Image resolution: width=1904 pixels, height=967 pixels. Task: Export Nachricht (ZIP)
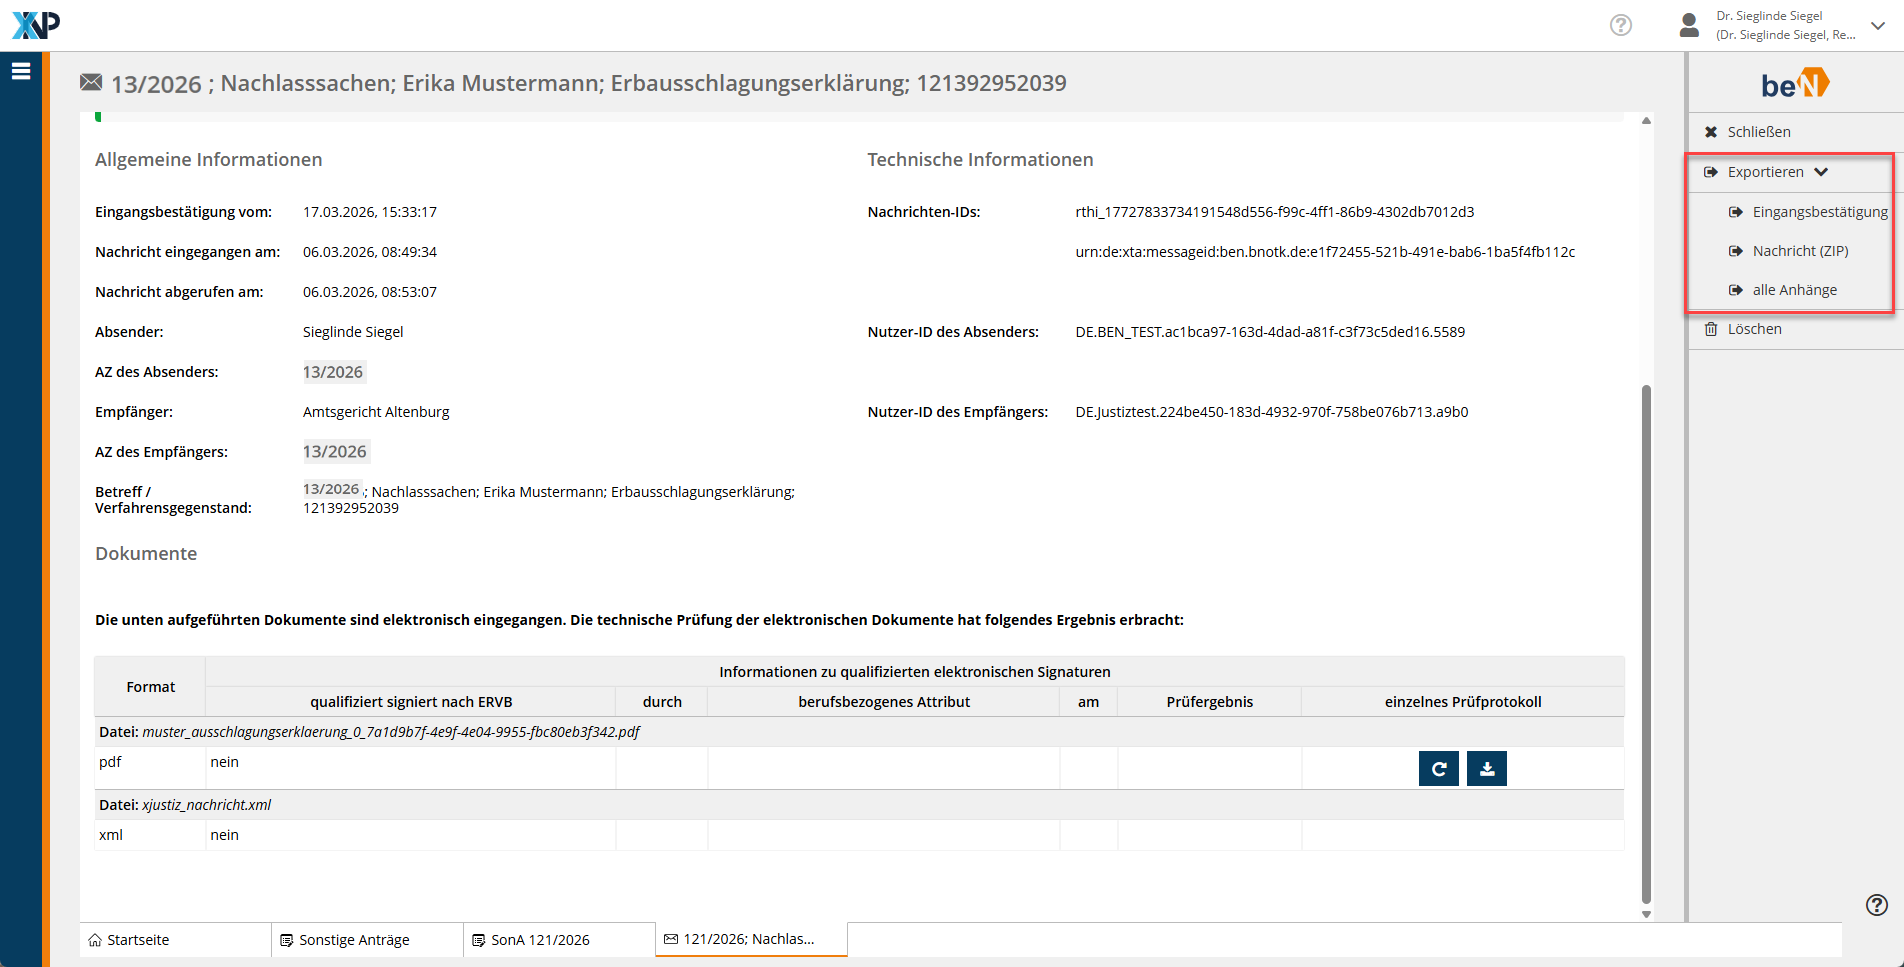click(x=1799, y=251)
